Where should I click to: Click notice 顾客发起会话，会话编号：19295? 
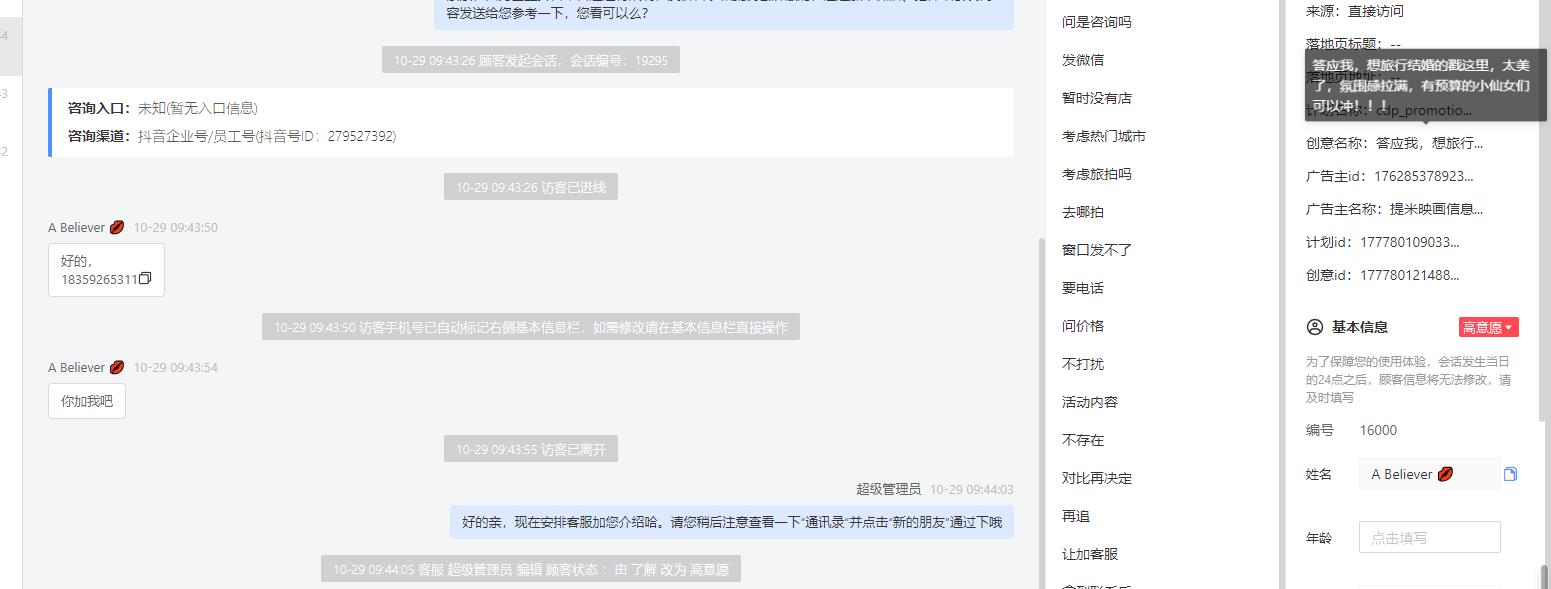tap(531, 60)
